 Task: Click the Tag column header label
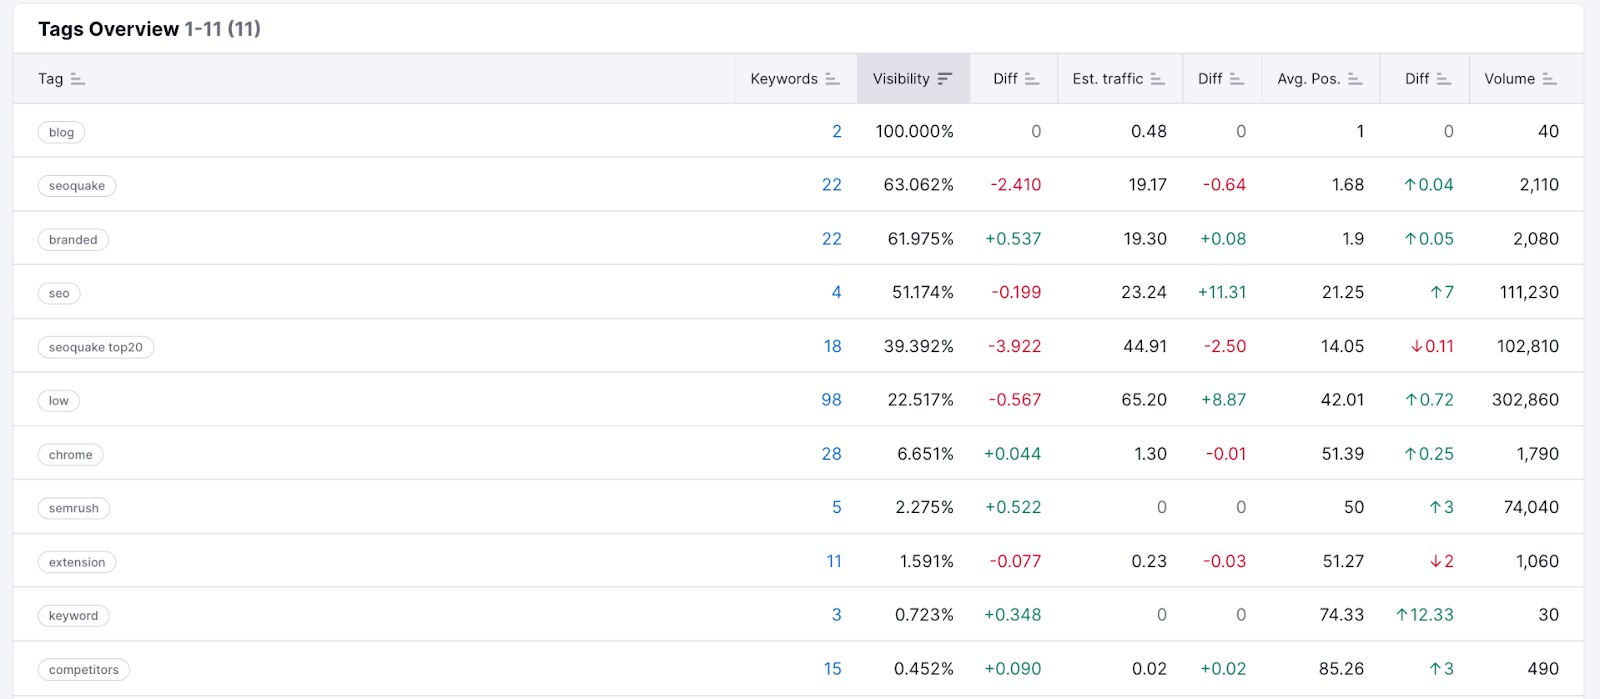pos(50,79)
